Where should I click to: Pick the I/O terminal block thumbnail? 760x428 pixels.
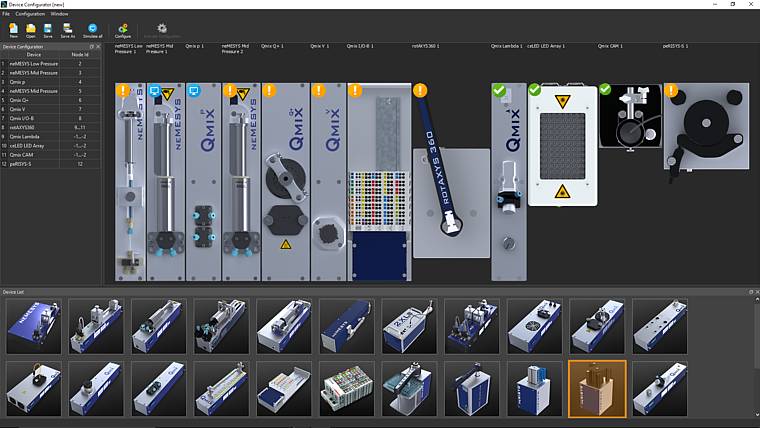point(347,389)
